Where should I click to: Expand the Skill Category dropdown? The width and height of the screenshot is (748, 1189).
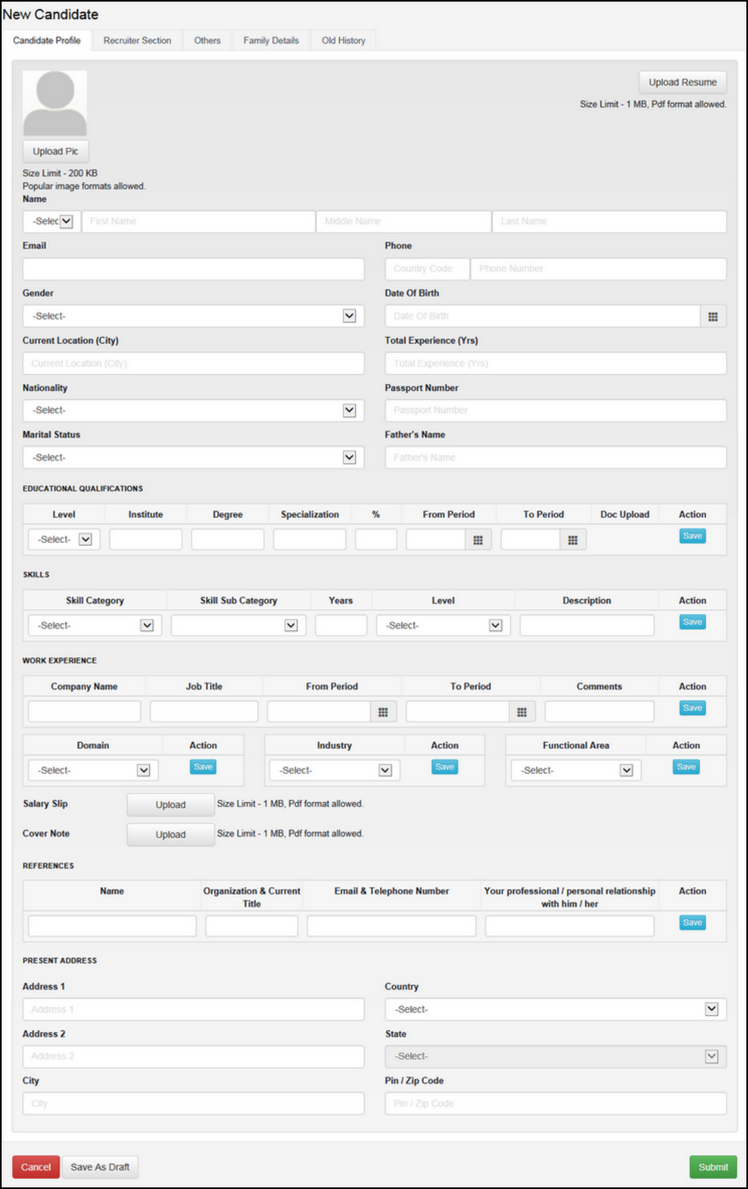[x=95, y=626]
